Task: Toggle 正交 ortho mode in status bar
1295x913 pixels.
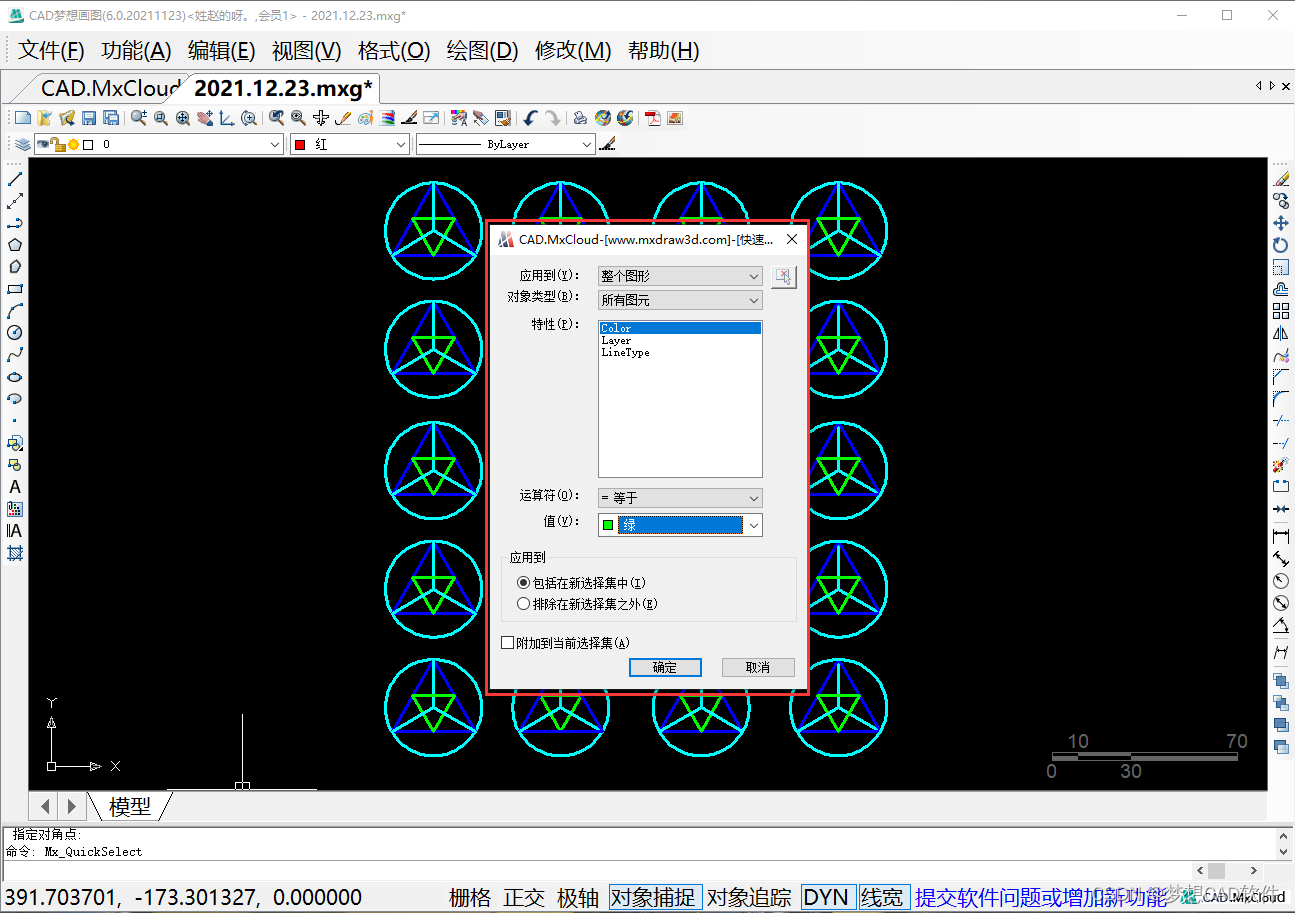Action: click(524, 897)
